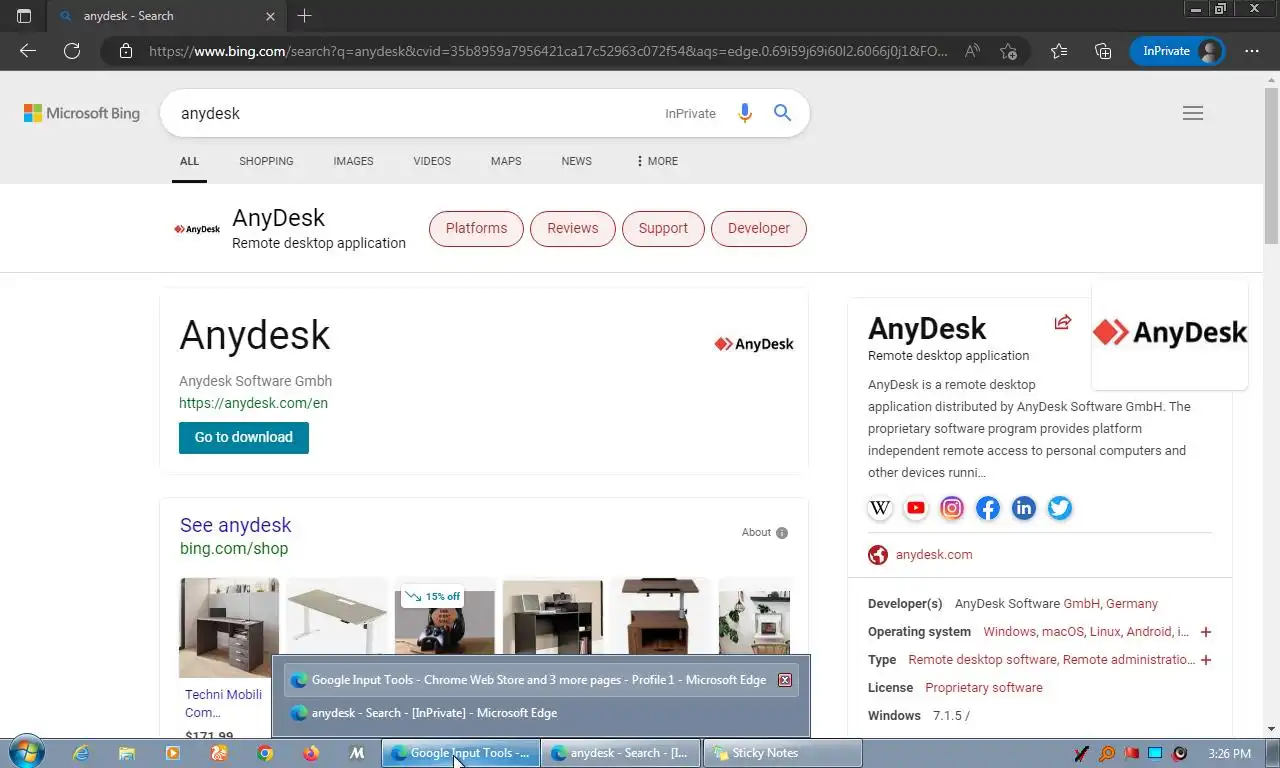This screenshot has height=768, width=1280.
Task: Click the Microsoft Bing logo
Action: 82,113
